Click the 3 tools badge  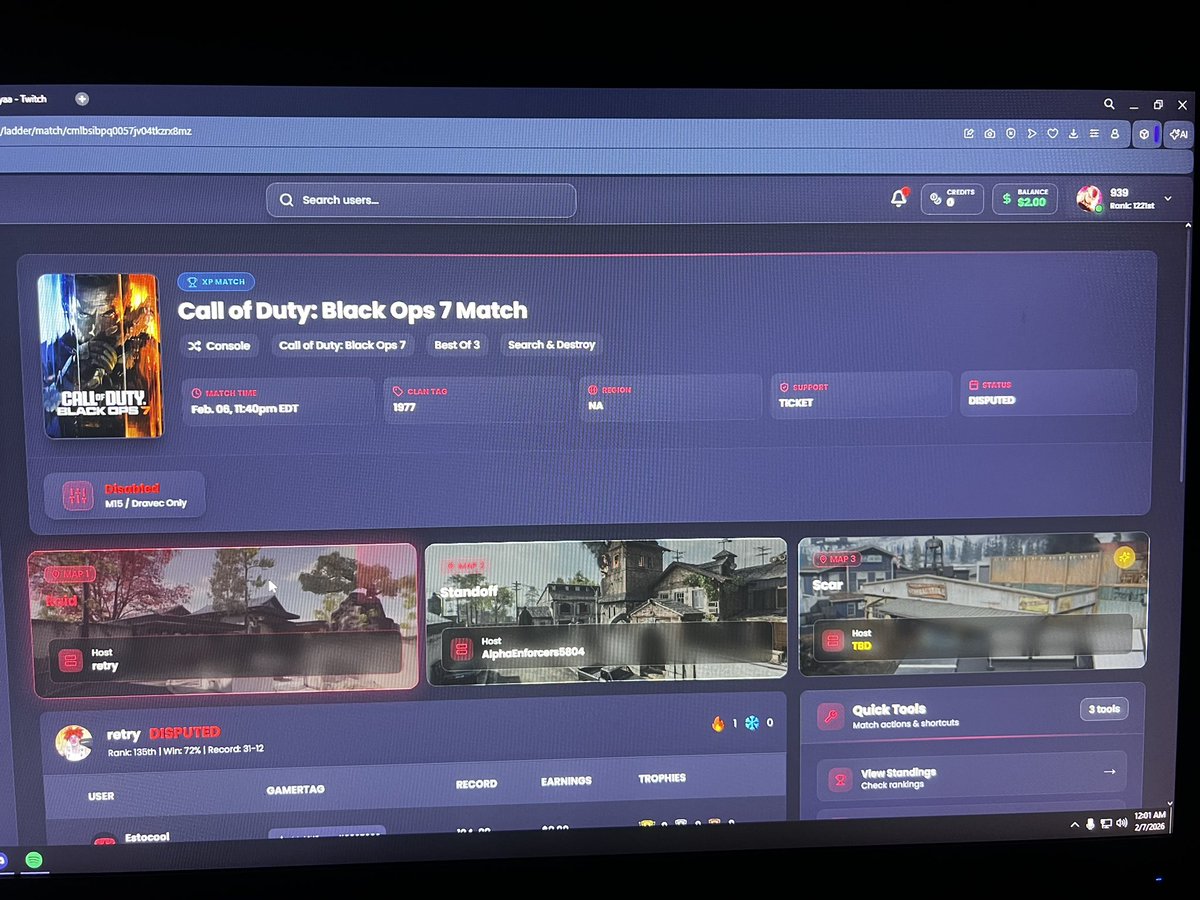click(1105, 710)
